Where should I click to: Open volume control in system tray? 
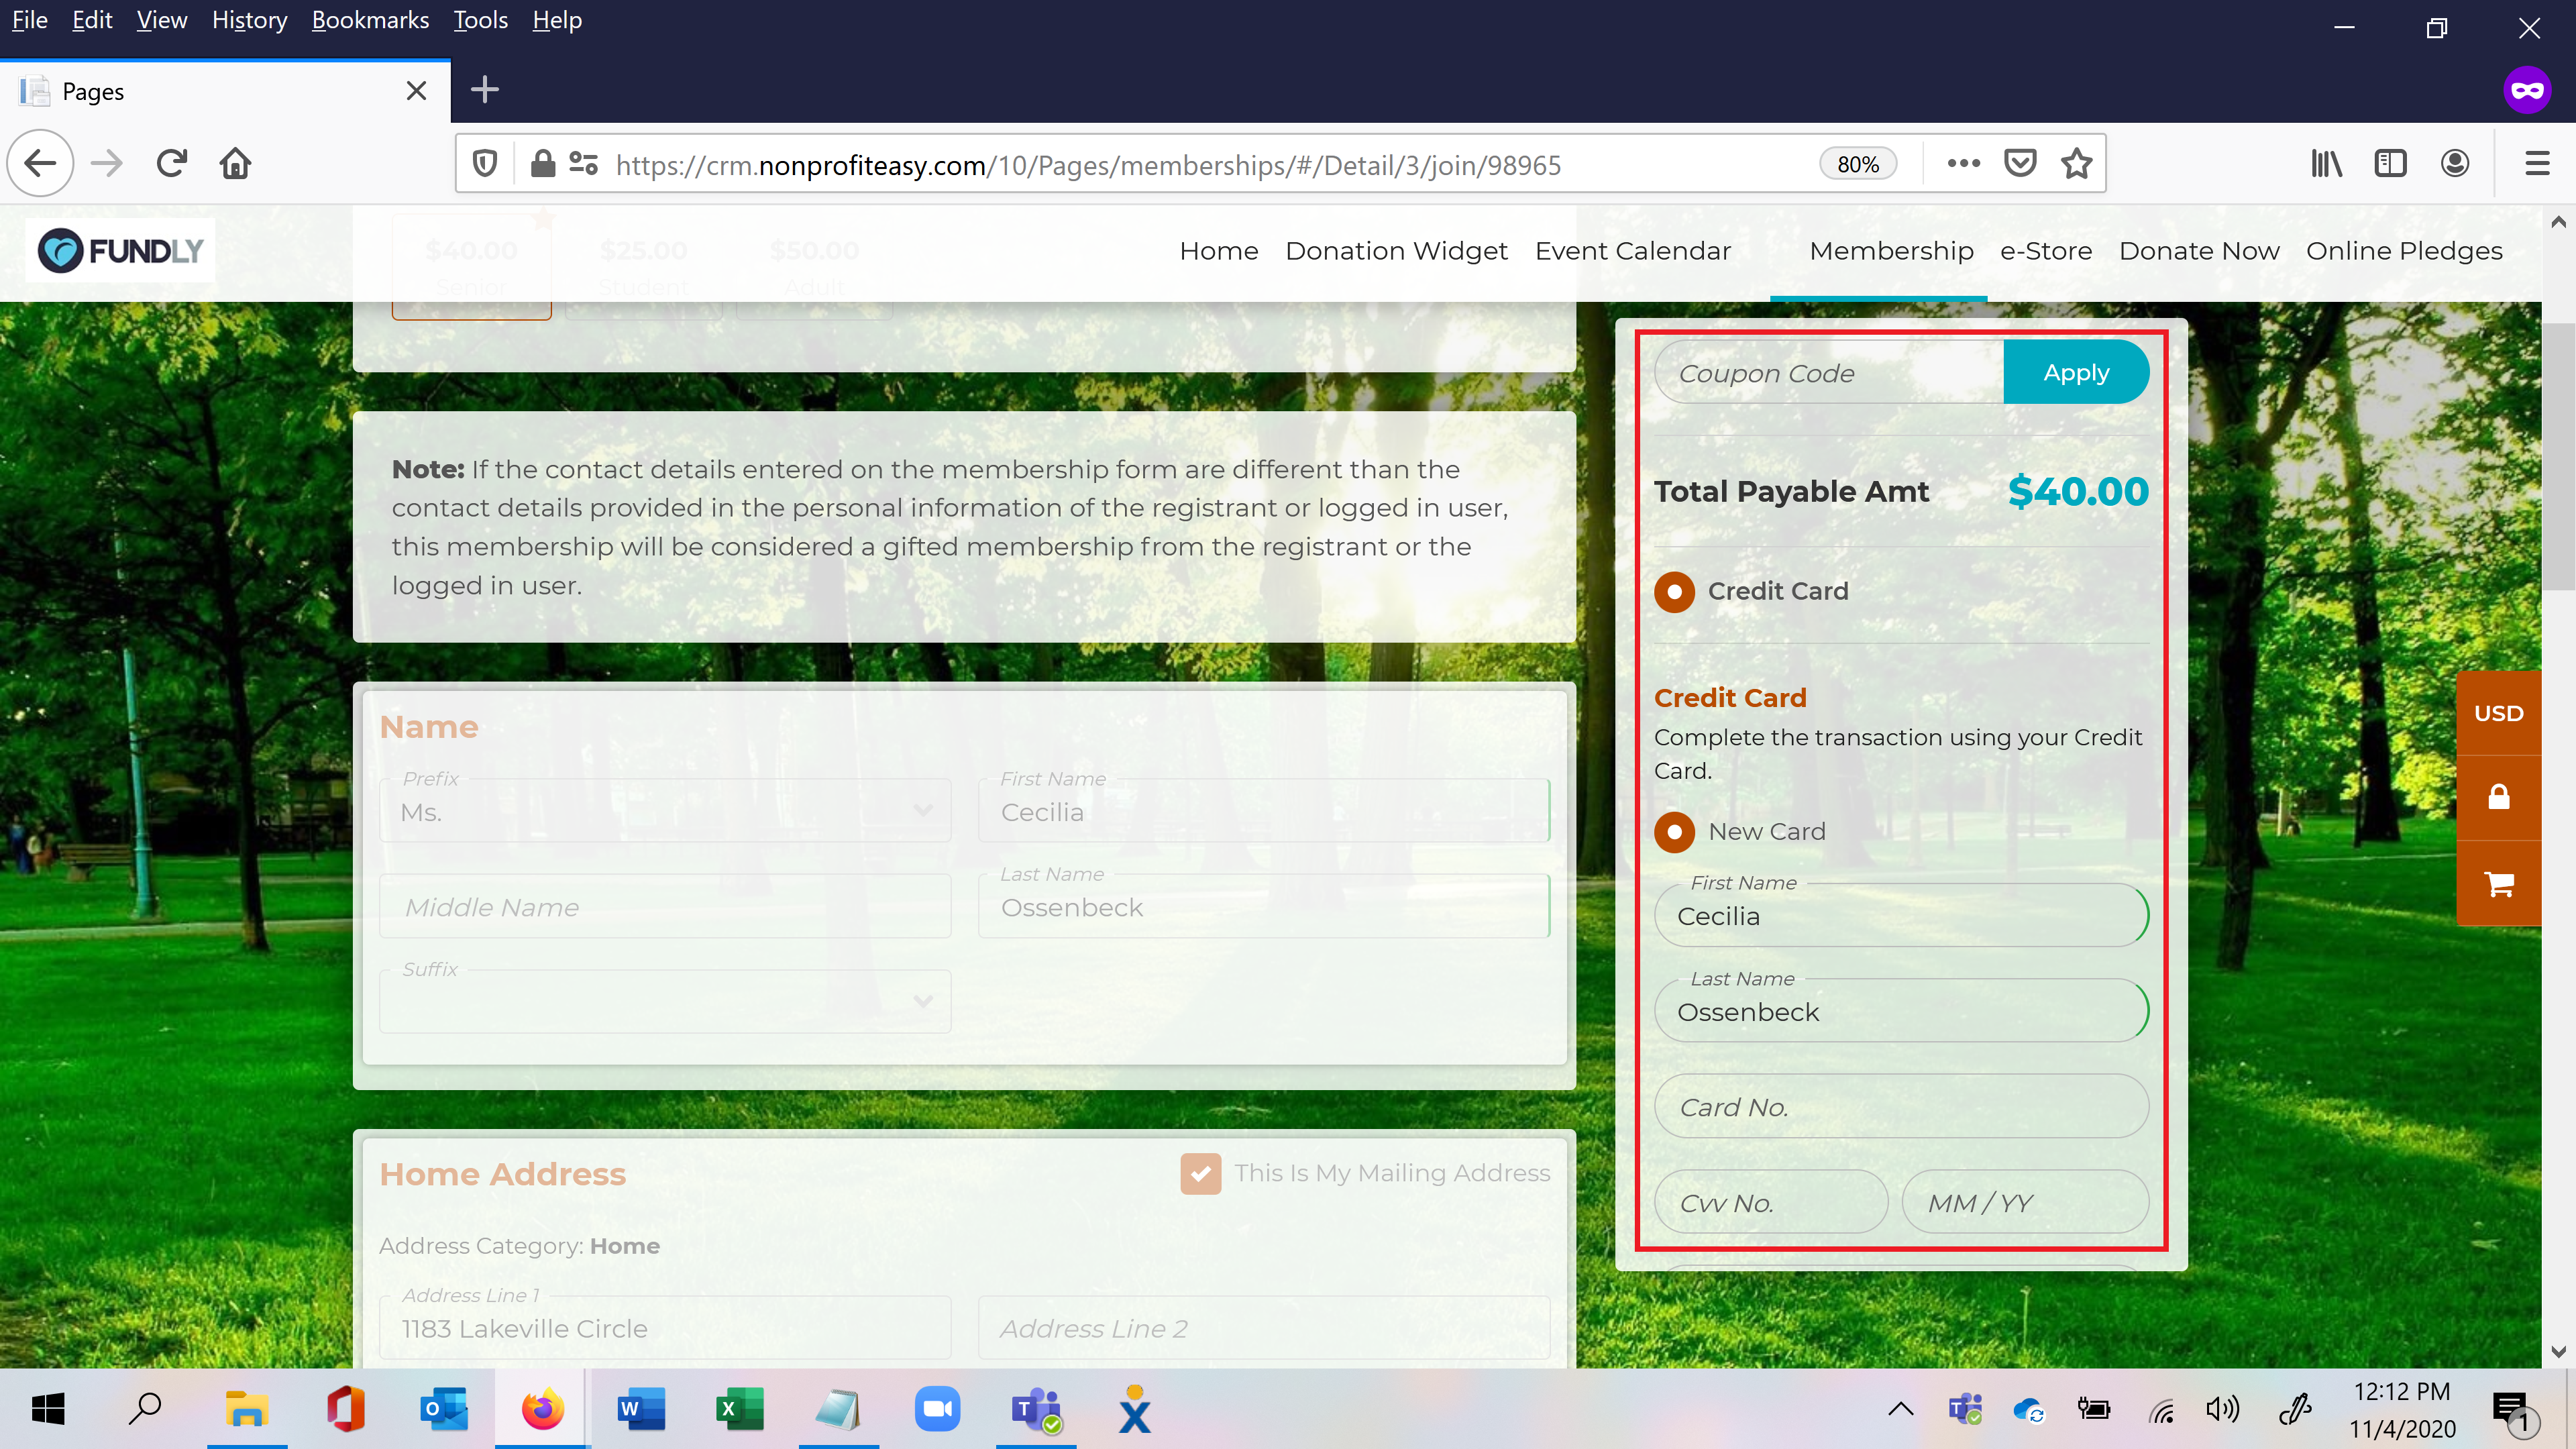coord(2222,1410)
